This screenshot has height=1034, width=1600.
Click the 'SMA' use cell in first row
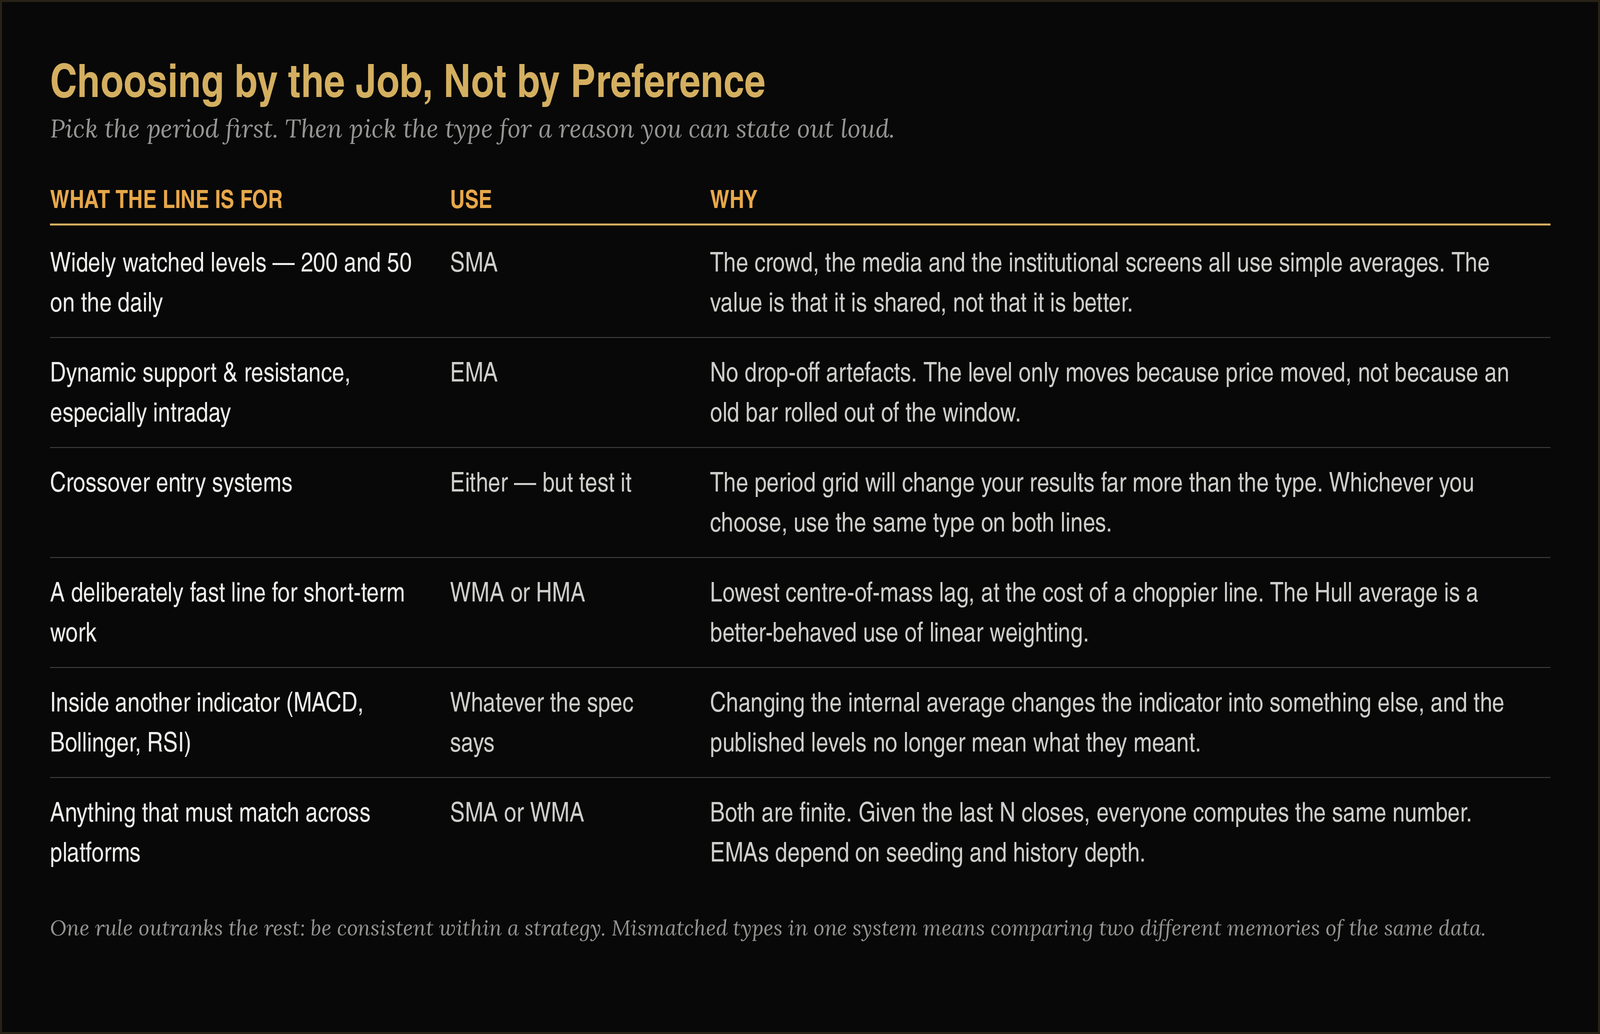(474, 263)
